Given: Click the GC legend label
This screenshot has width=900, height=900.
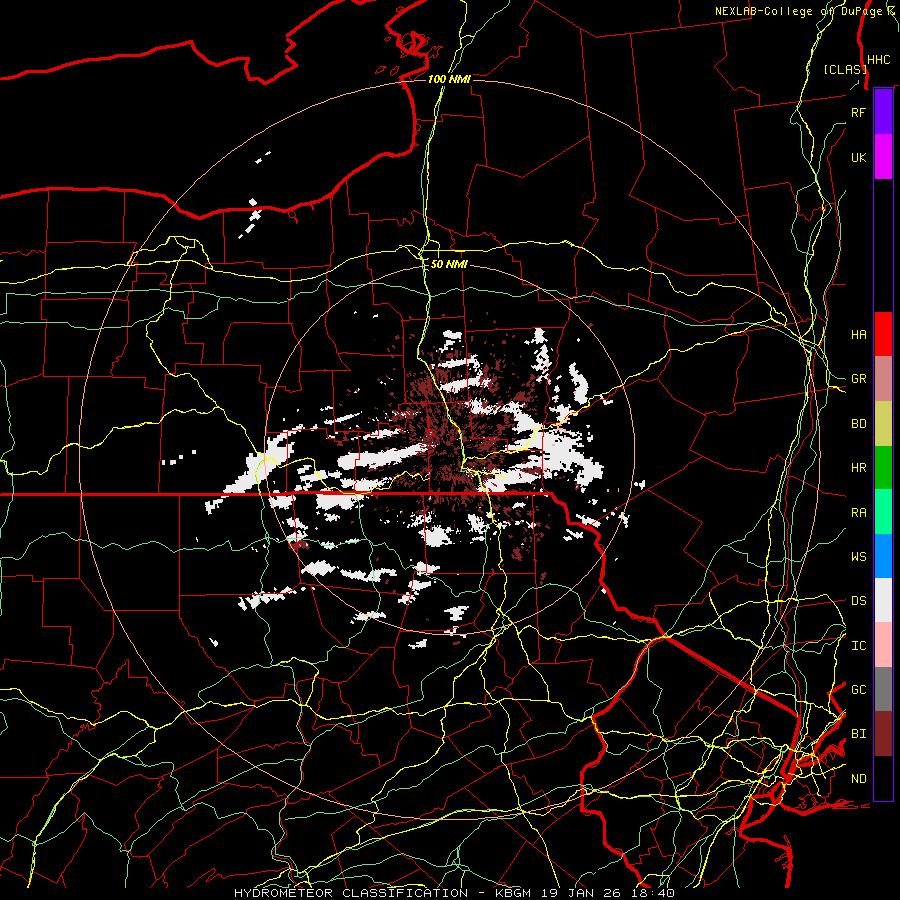Looking at the screenshot, I should 858,689.
